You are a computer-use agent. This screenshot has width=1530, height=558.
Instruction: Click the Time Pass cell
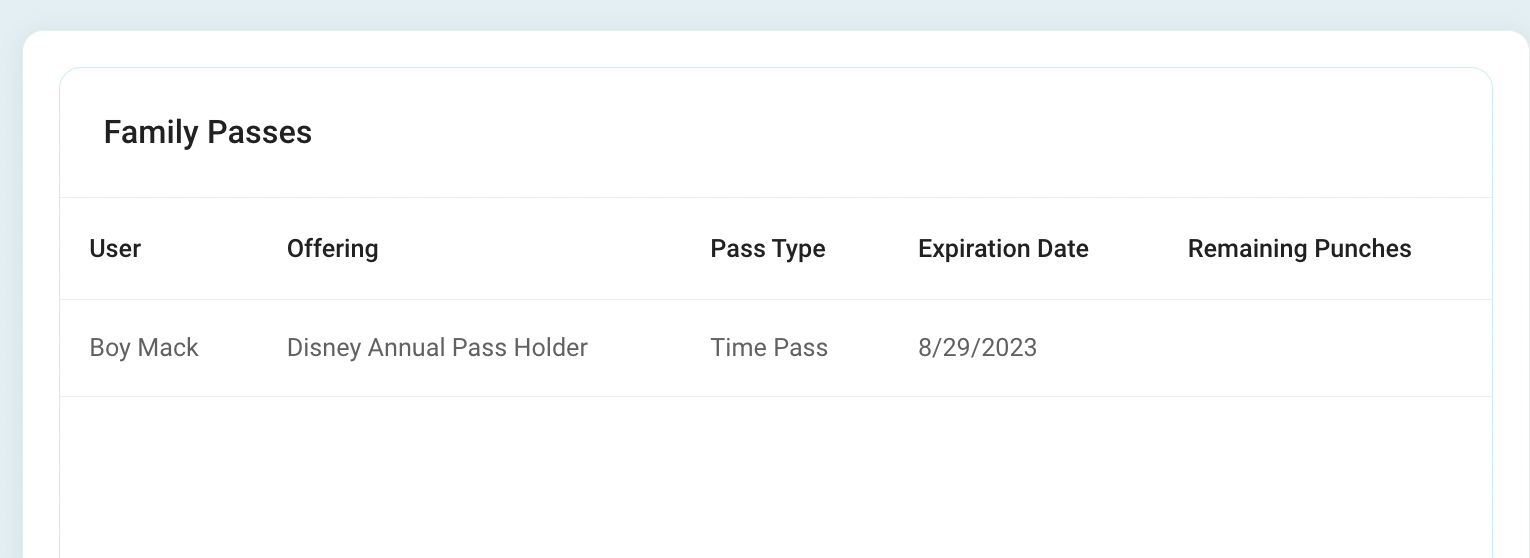pyautogui.click(x=769, y=348)
